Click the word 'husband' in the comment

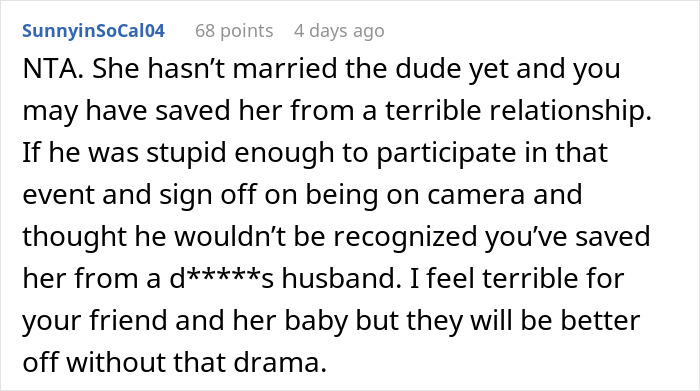[x=339, y=279]
